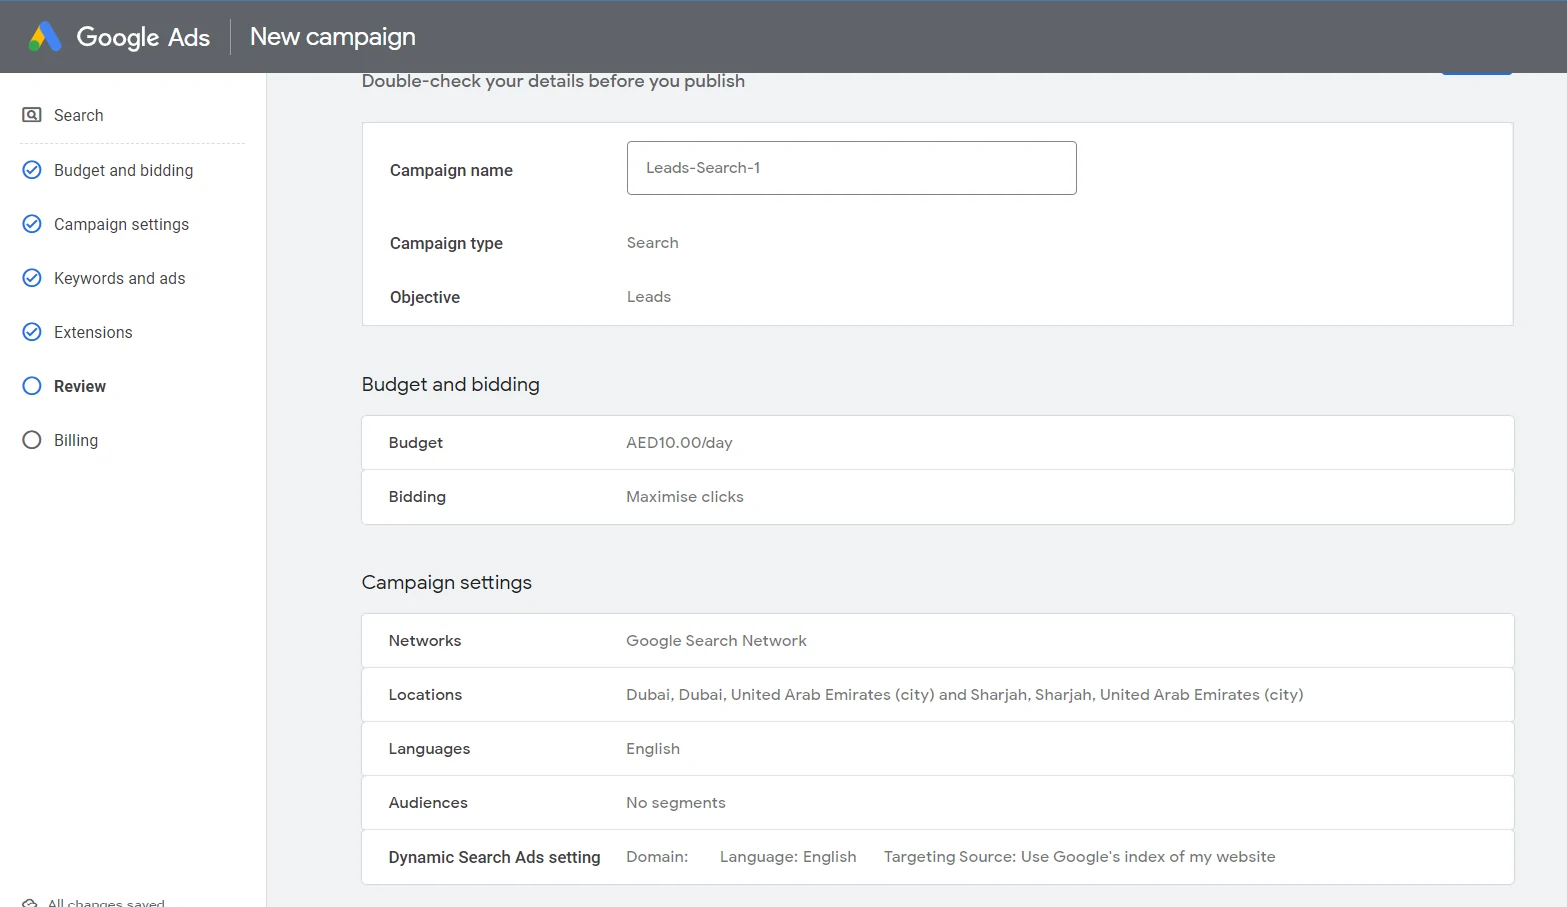Open the Locations row with Dubai and Sharjah
The height and width of the screenshot is (907, 1567).
pyautogui.click(x=938, y=695)
